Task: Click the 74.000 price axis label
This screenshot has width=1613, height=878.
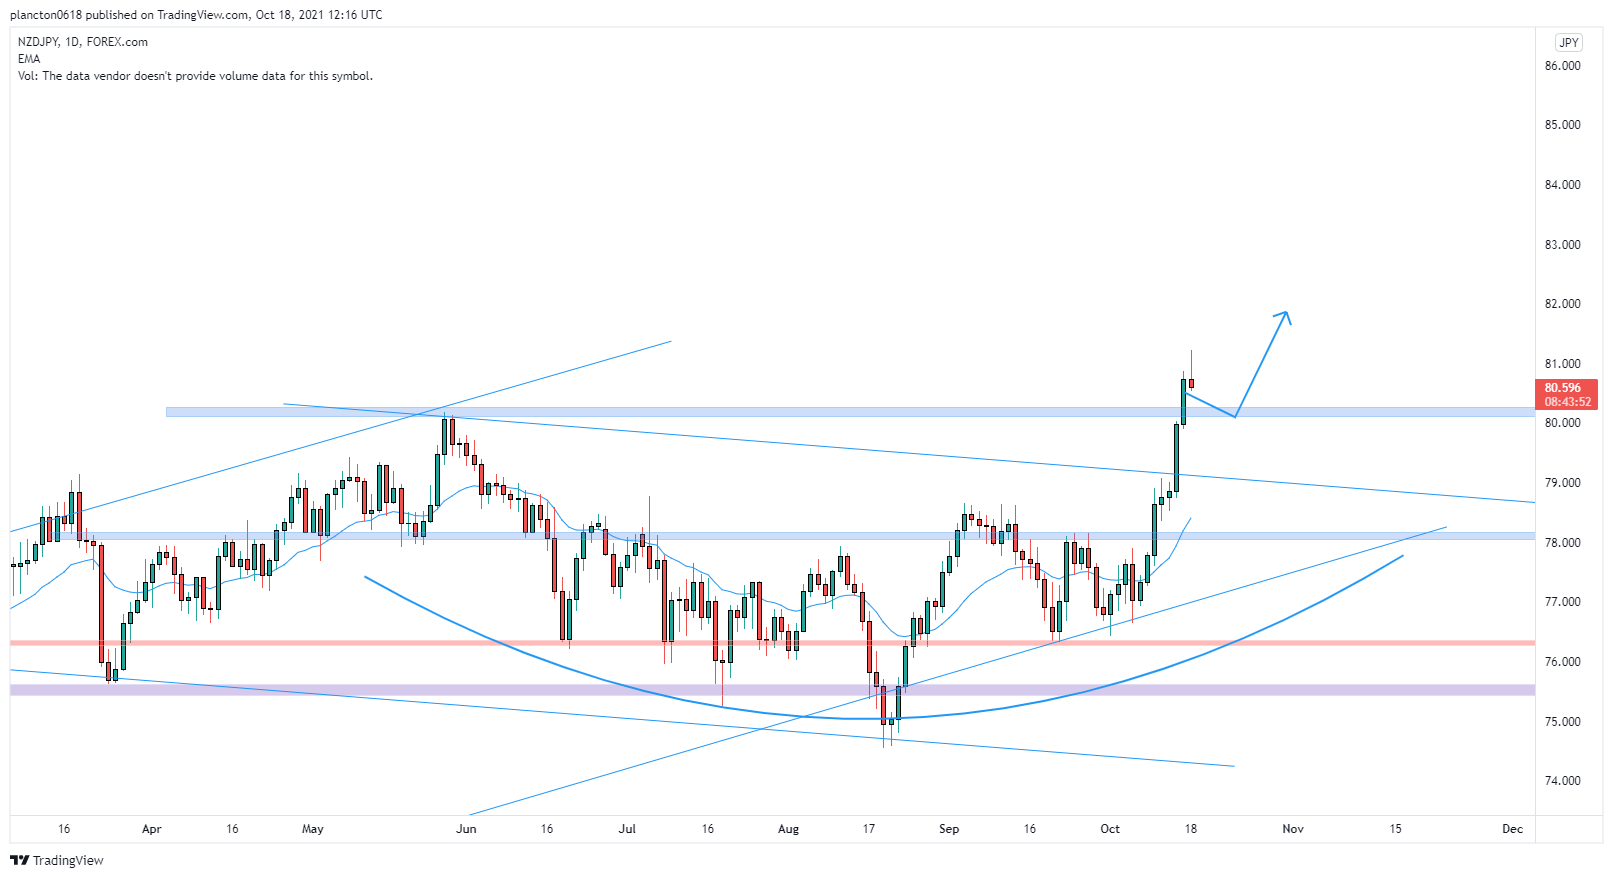Action: coord(1563,781)
